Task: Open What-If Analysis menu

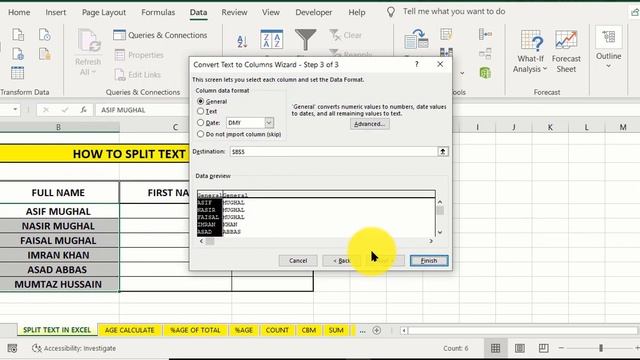Action: (530, 51)
